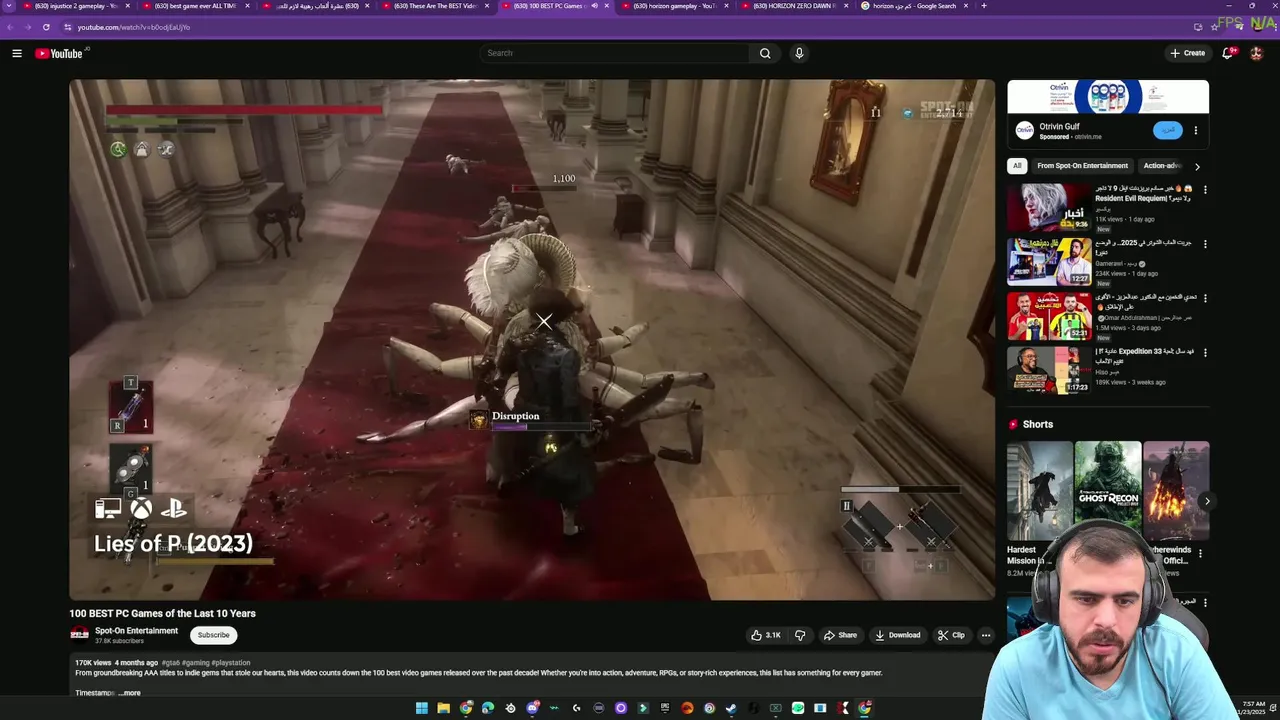
Task: Share the video
Action: point(840,635)
